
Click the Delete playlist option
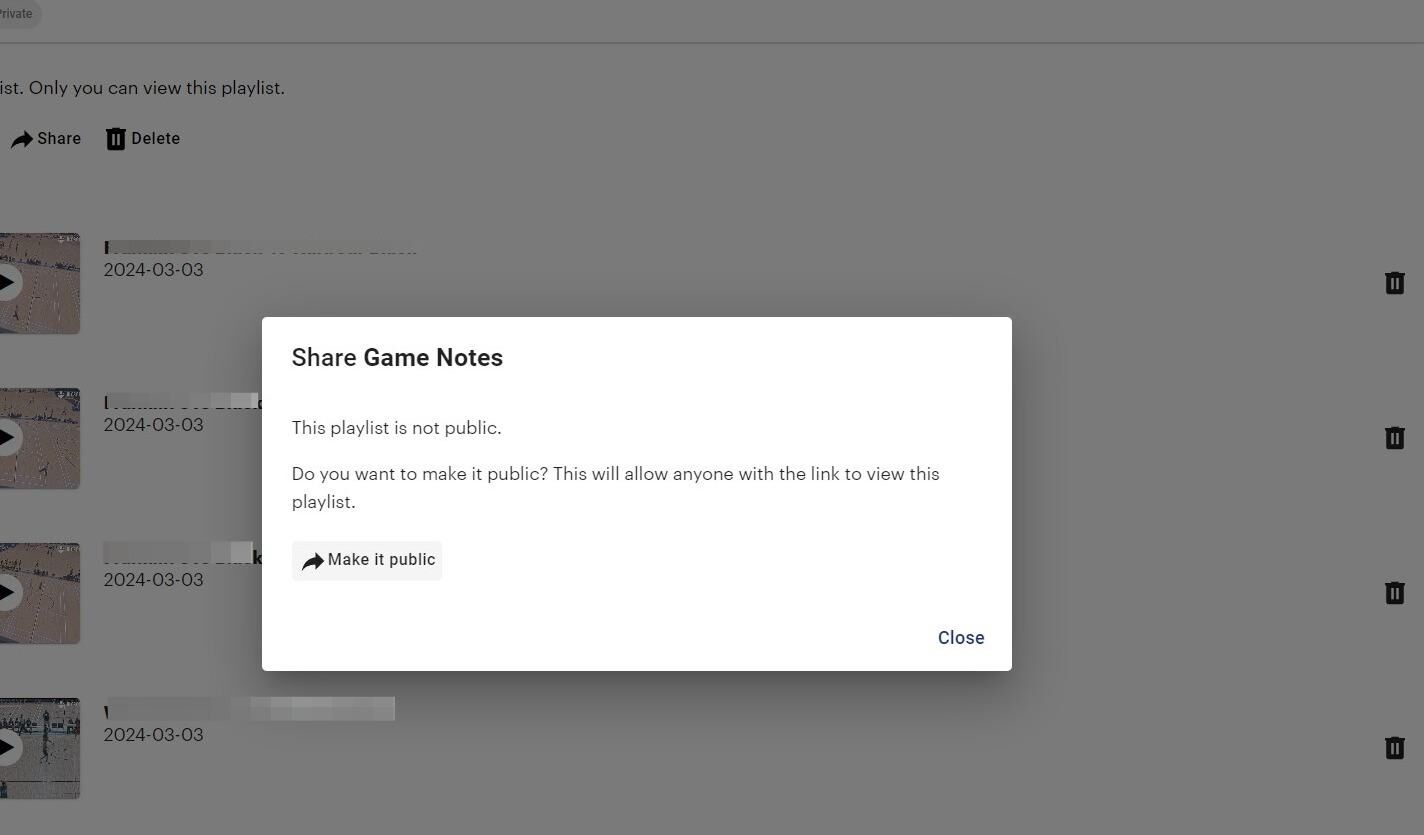[x=143, y=139]
